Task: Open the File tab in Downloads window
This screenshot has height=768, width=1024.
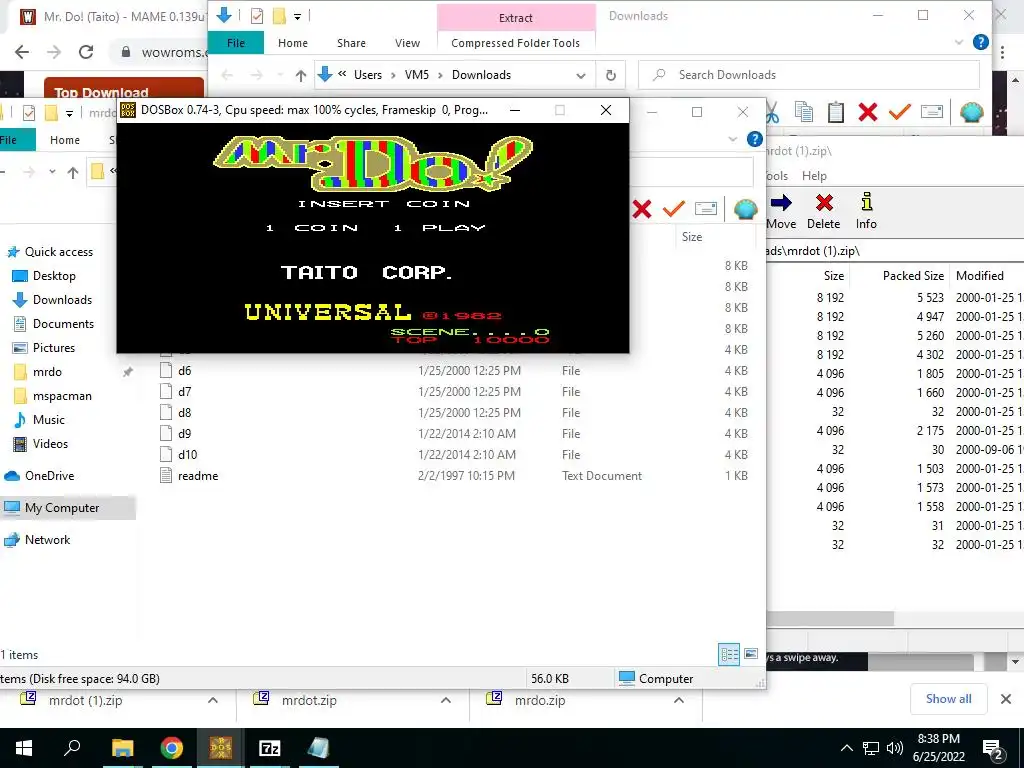Action: (236, 43)
